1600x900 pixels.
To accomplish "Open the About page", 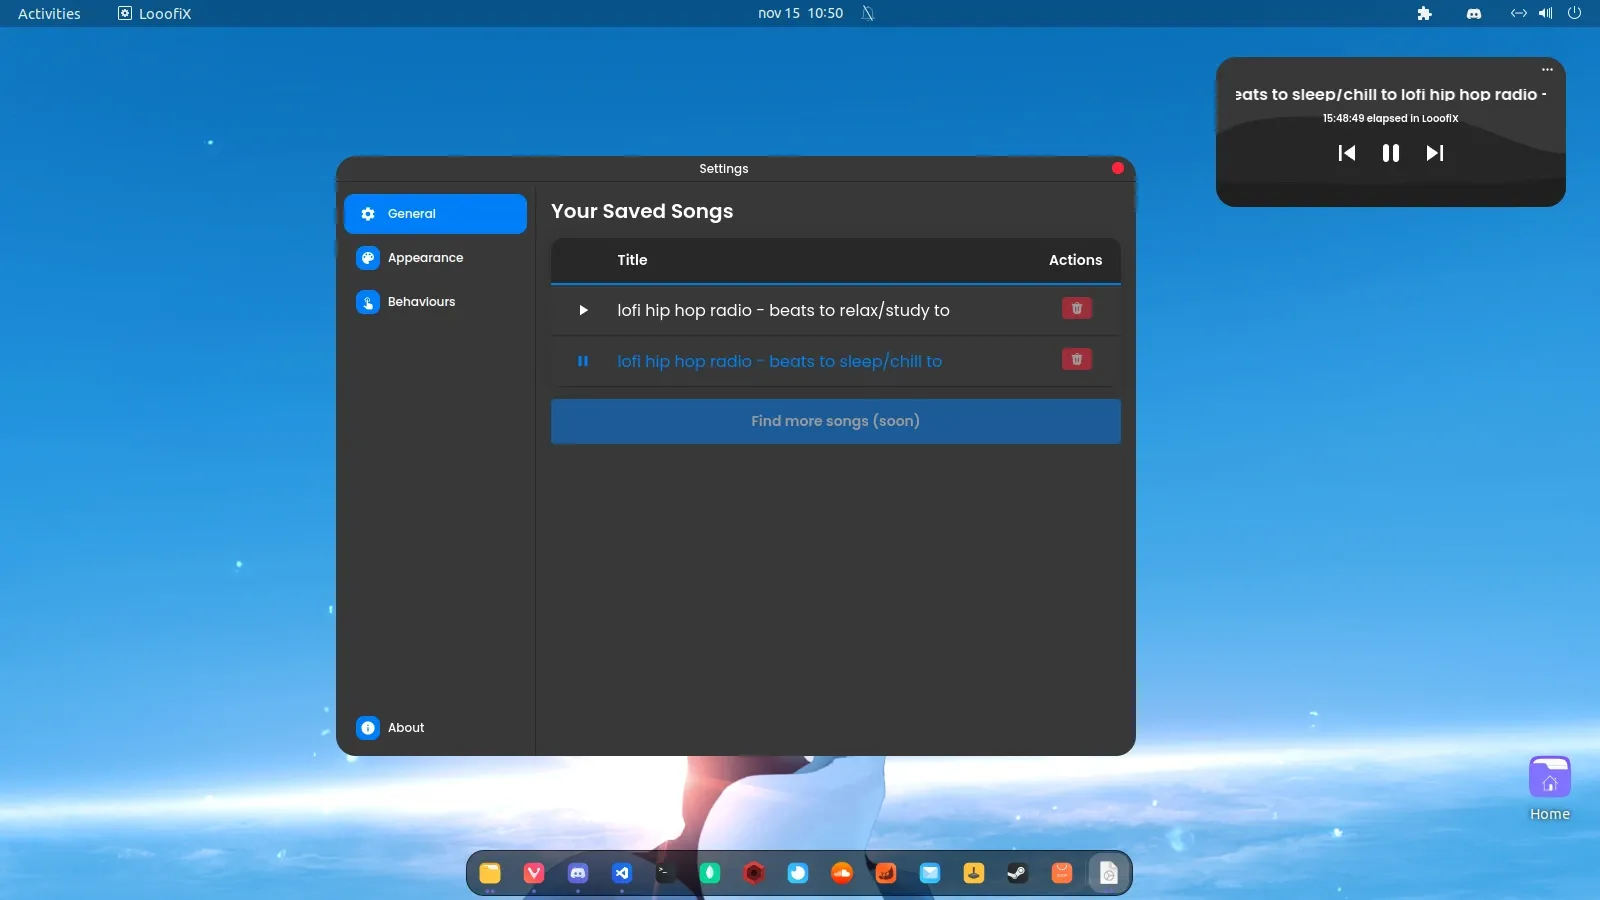I will coord(405,728).
